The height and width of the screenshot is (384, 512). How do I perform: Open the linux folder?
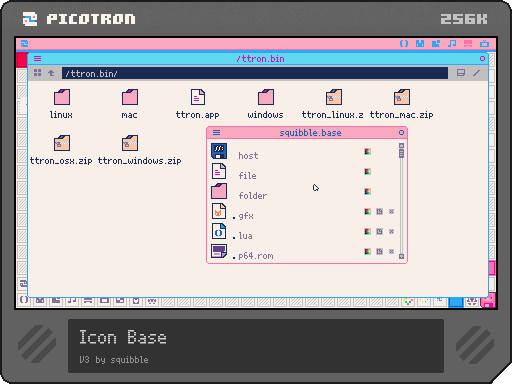pos(62,97)
